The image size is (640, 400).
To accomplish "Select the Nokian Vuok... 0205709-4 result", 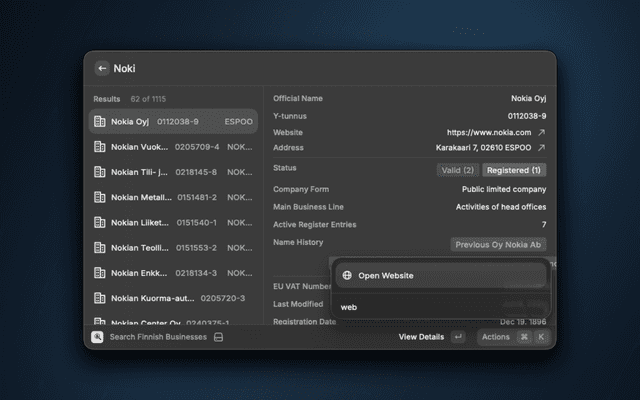I will pos(173,147).
